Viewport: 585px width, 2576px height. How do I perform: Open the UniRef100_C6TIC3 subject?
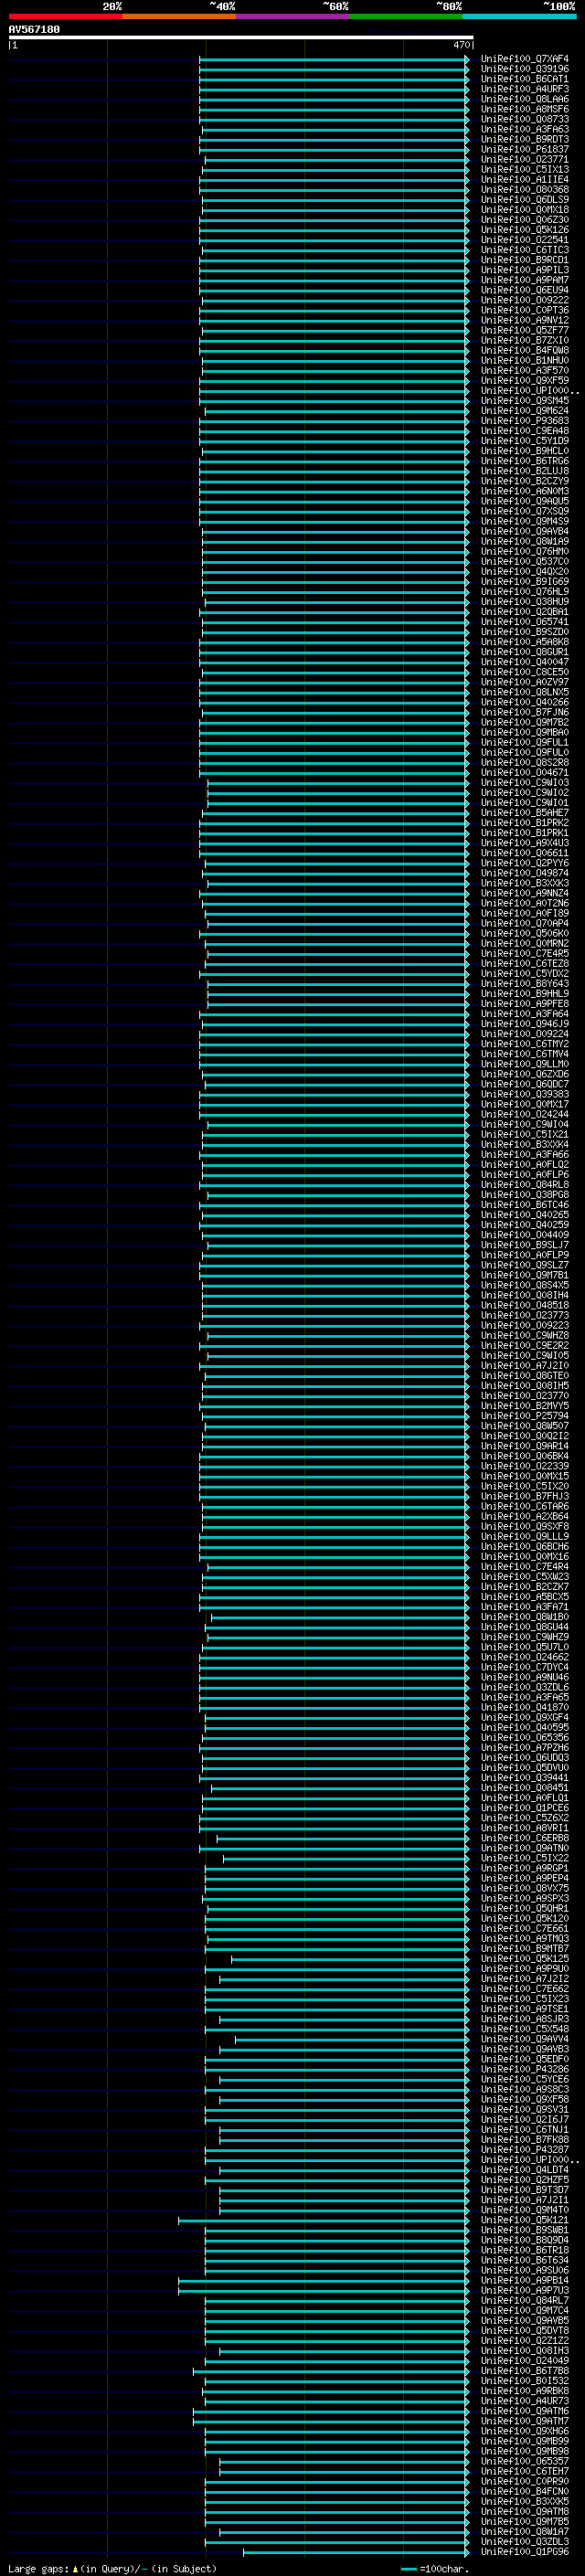tap(525, 250)
